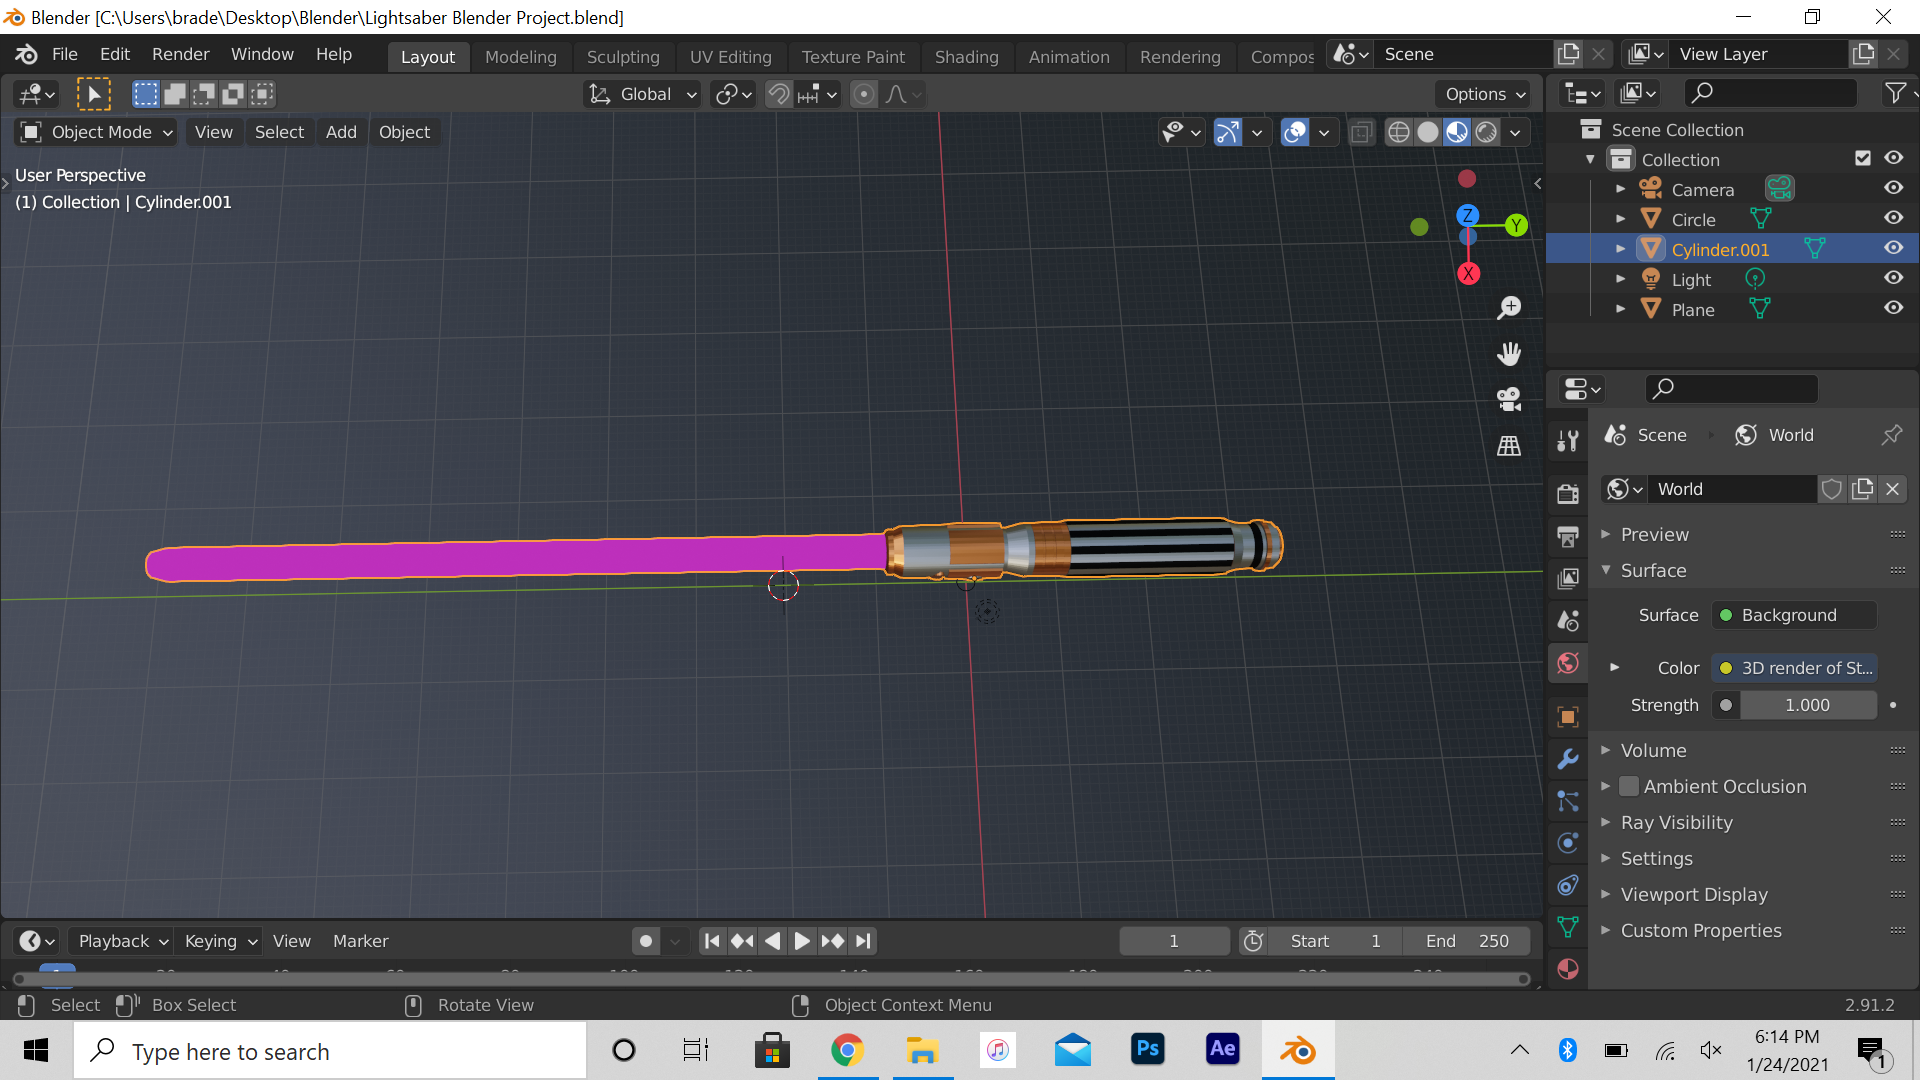
Task: Open the viewport shading options dropdown arrow
Action: (x=1516, y=132)
